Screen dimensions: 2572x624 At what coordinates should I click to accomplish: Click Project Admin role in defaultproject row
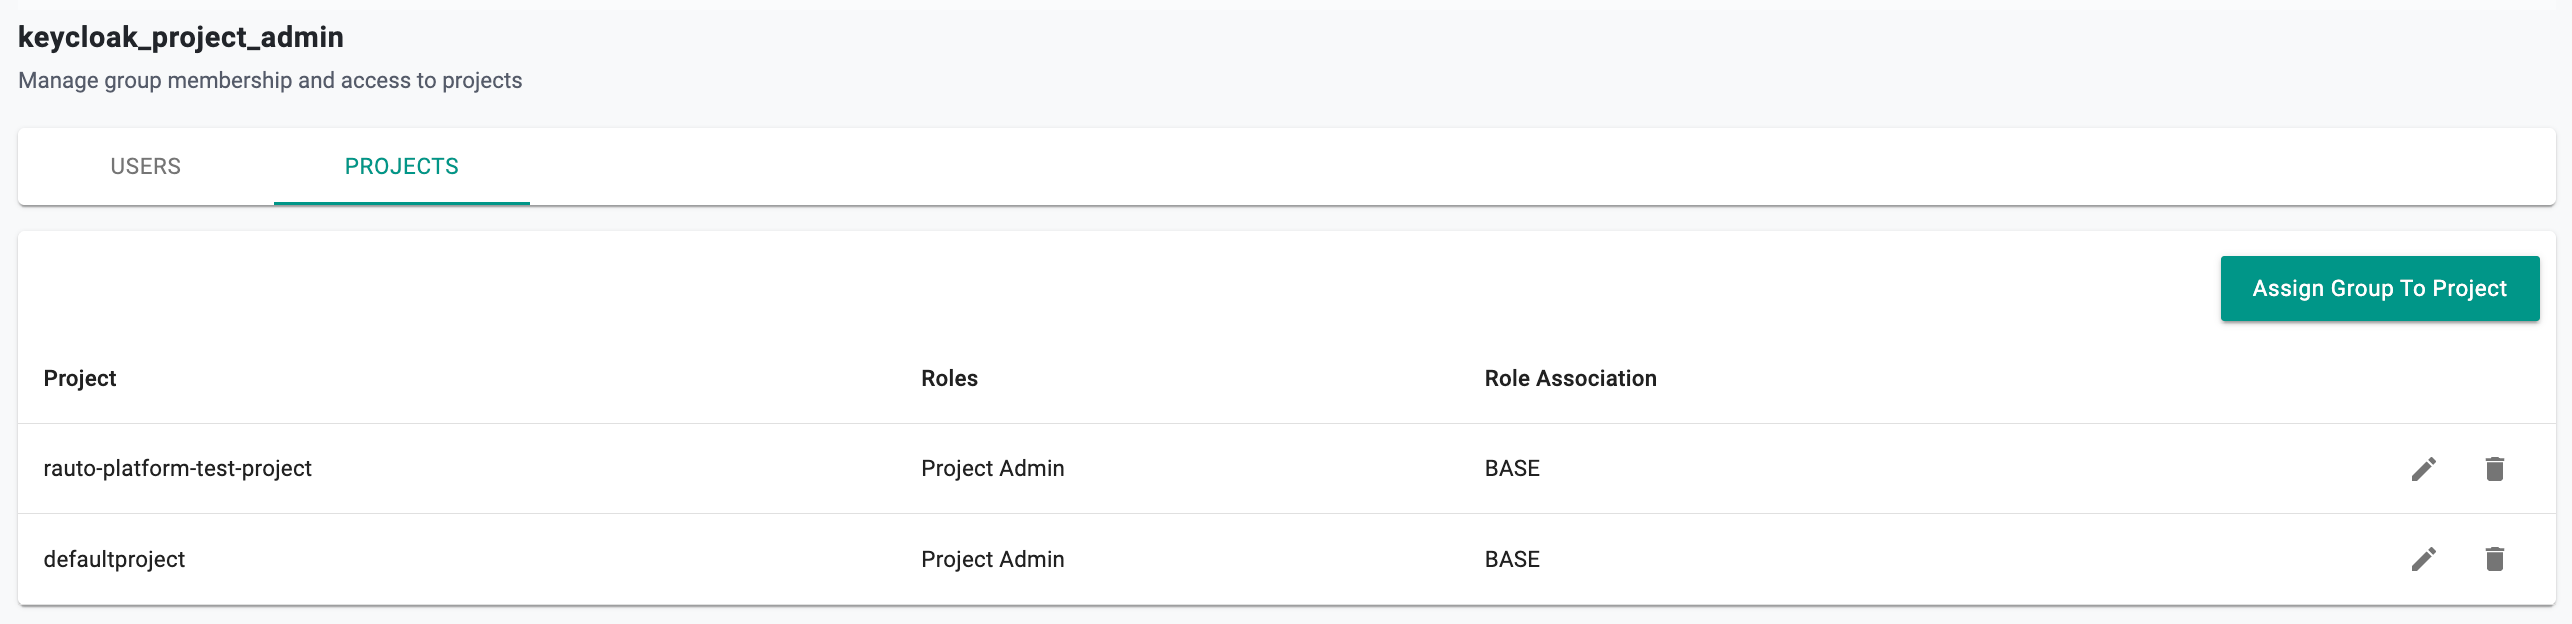[992, 559]
